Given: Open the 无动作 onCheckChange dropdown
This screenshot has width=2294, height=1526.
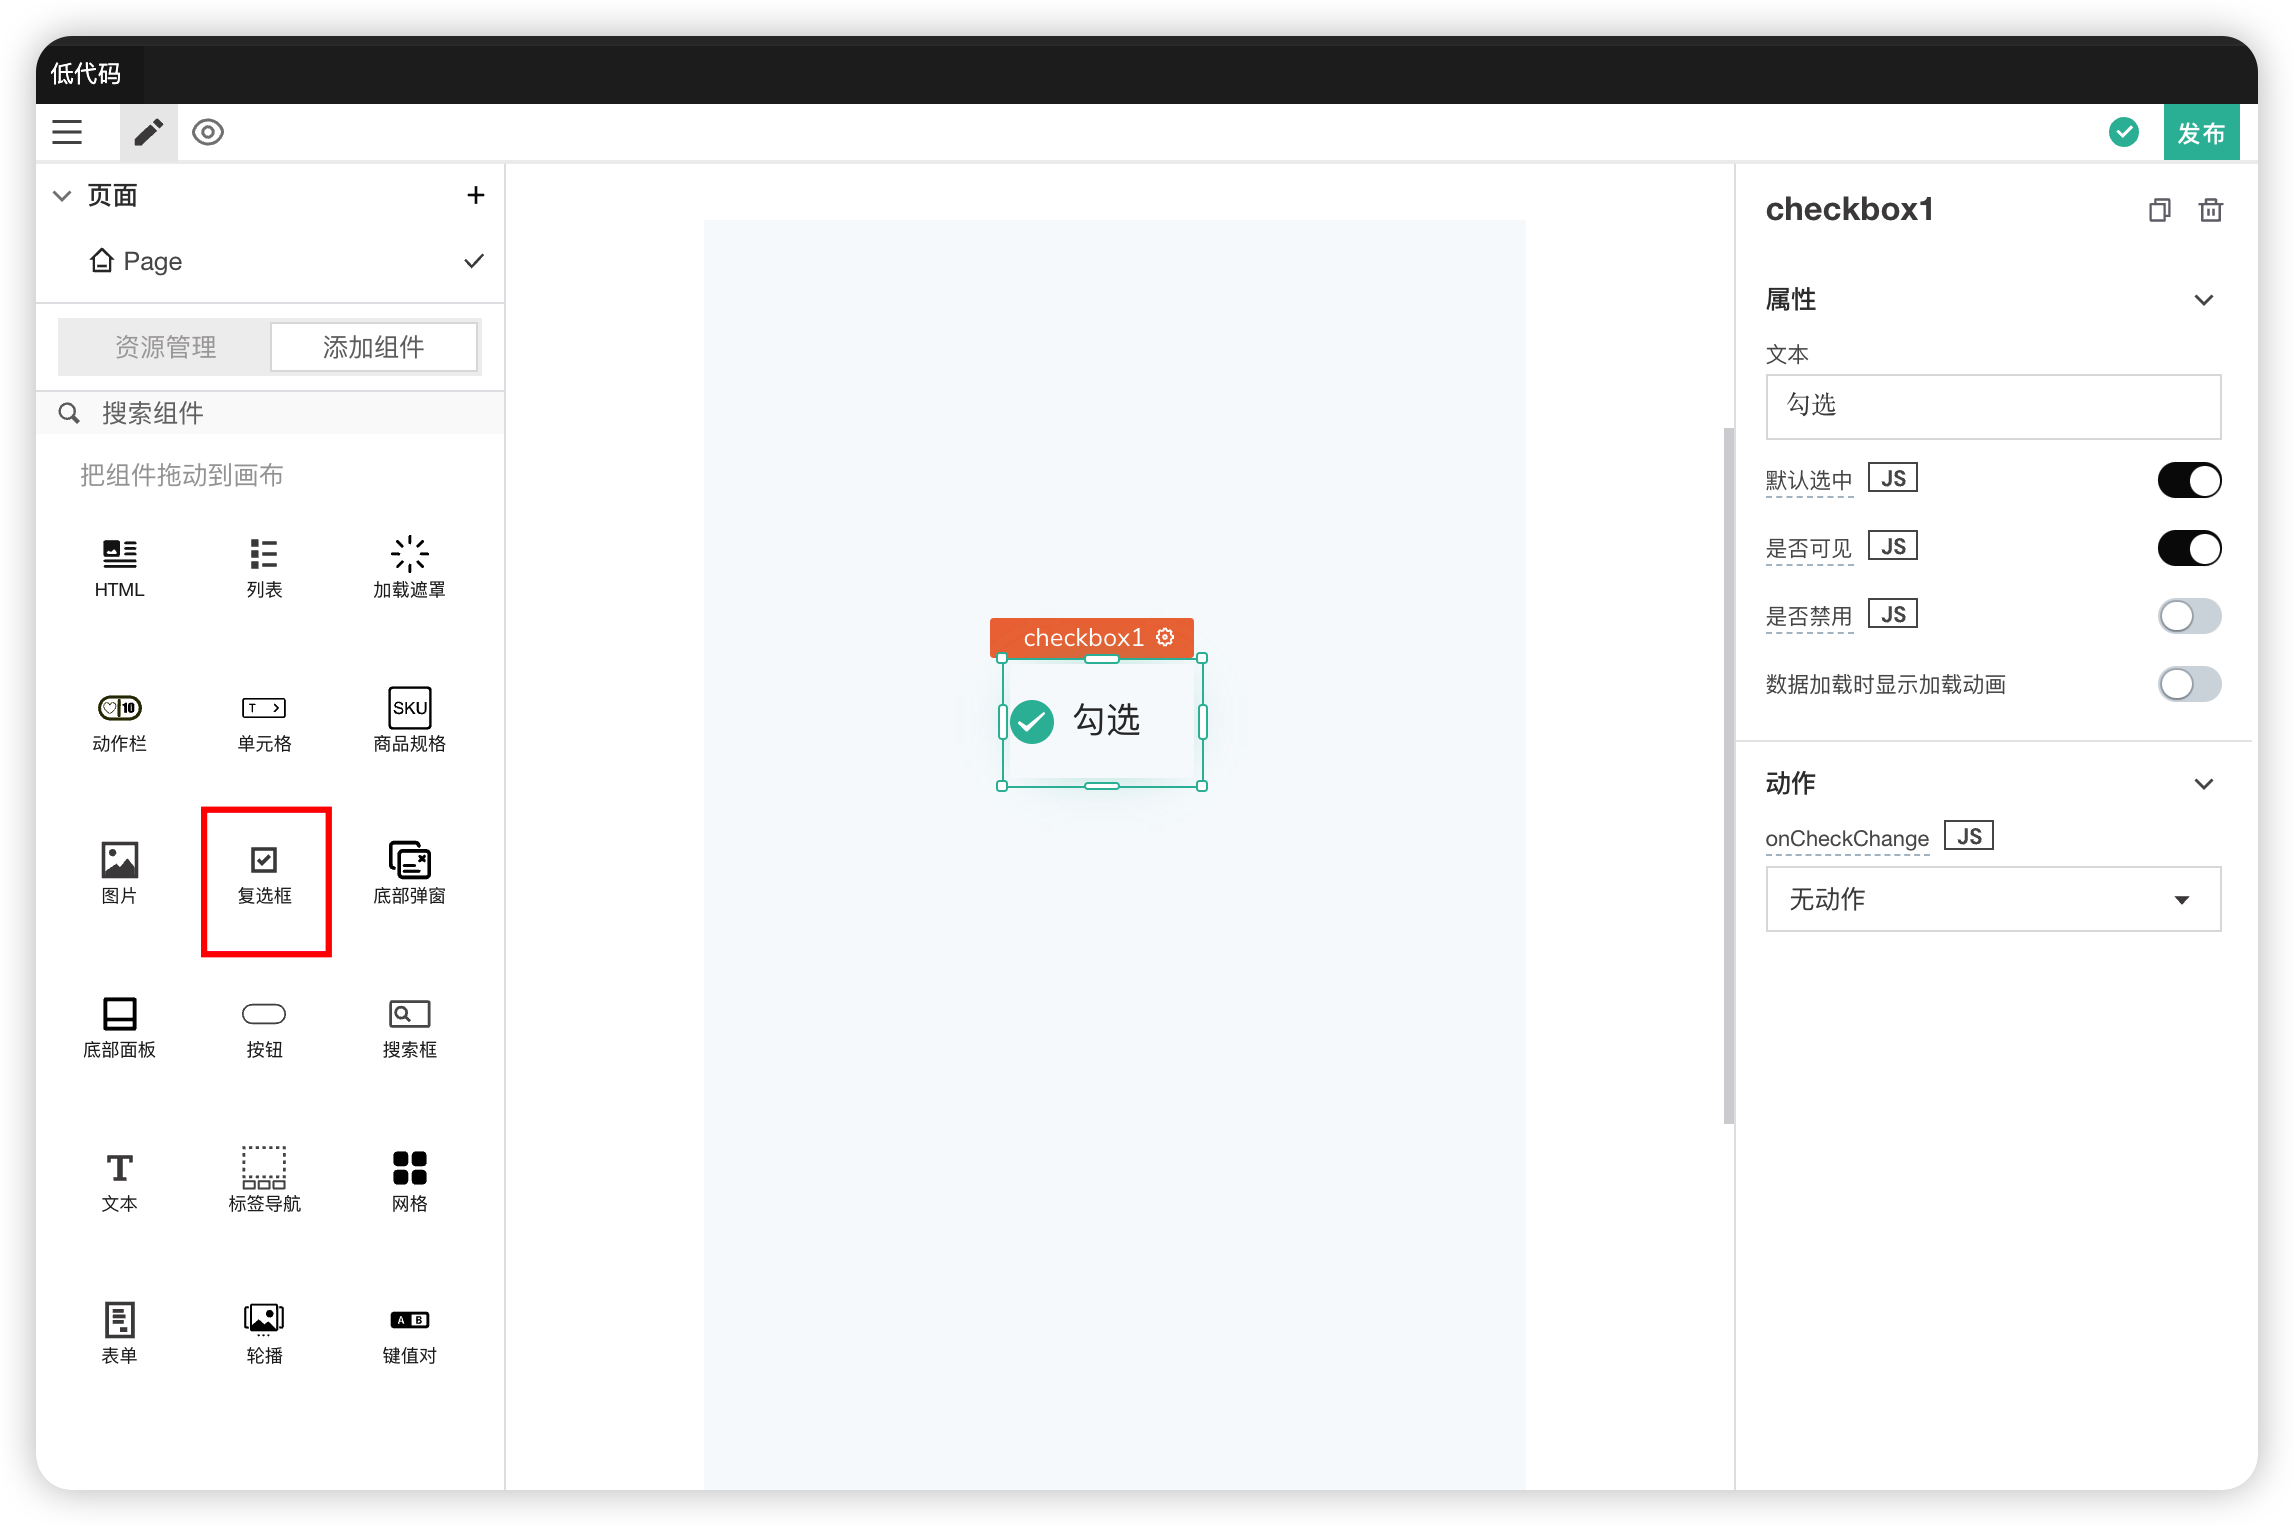Looking at the screenshot, I should coord(1992,899).
